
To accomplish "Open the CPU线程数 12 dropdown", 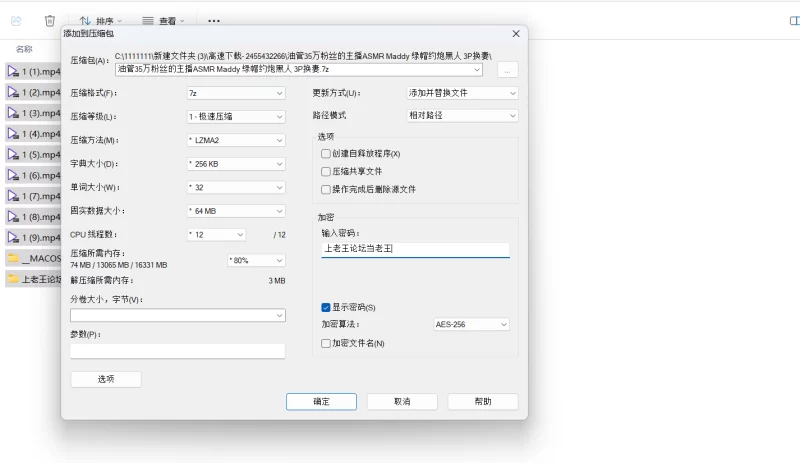I will tap(216, 235).
